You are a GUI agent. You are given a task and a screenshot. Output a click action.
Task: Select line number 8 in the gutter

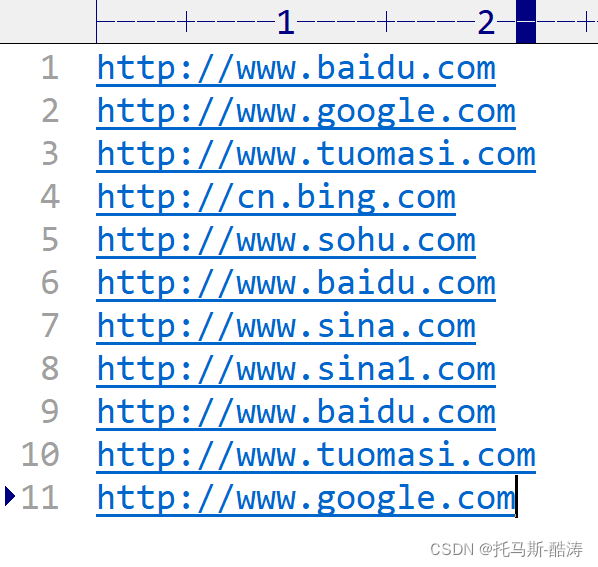[x=50, y=369]
